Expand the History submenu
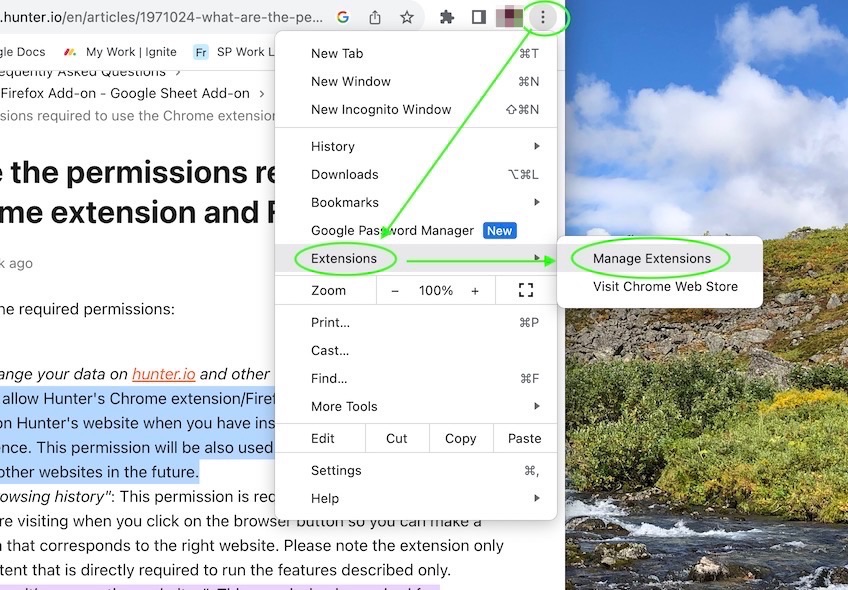848x590 pixels. point(416,146)
